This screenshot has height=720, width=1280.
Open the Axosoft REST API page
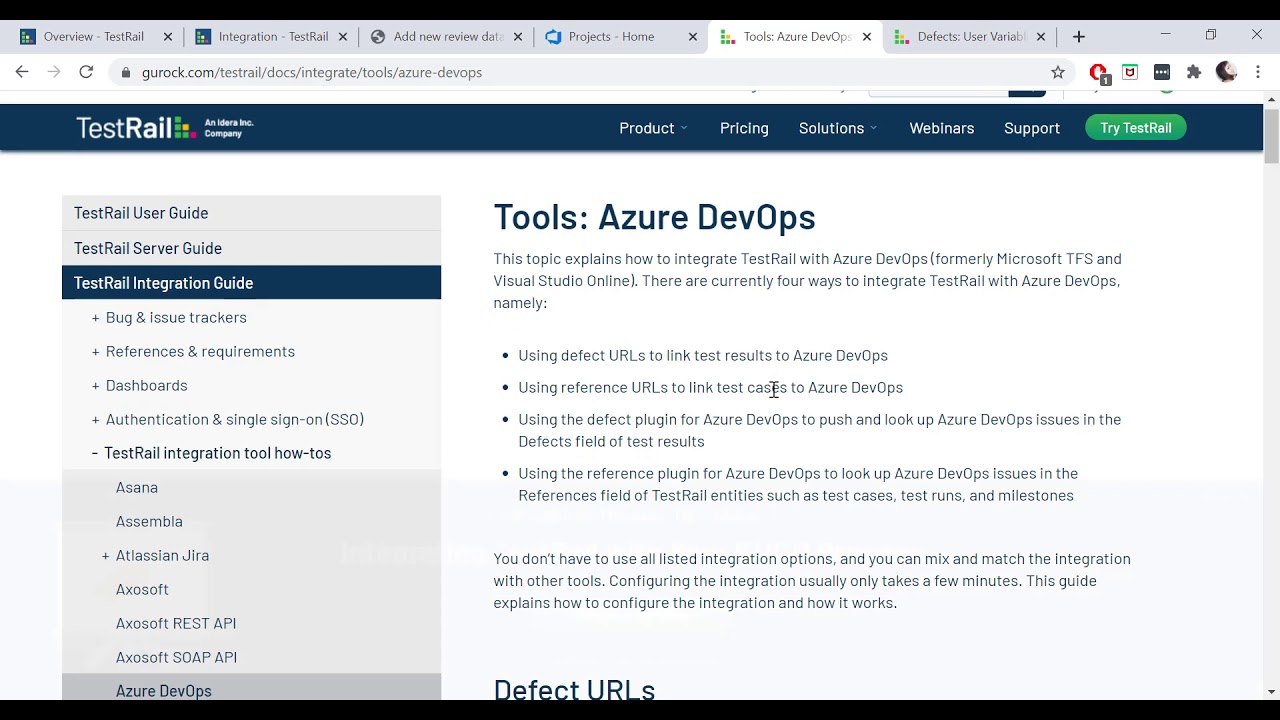pyautogui.click(x=176, y=623)
